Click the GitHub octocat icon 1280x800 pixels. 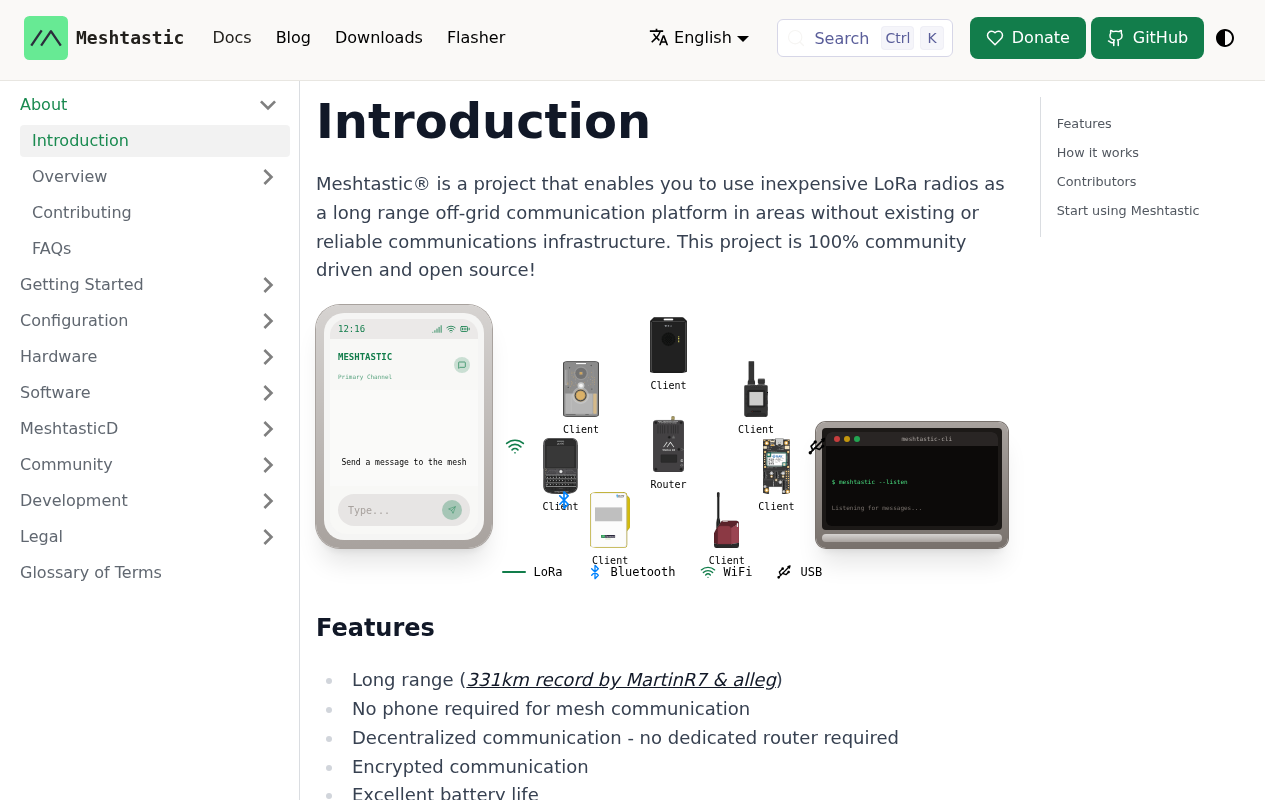coord(1116,38)
